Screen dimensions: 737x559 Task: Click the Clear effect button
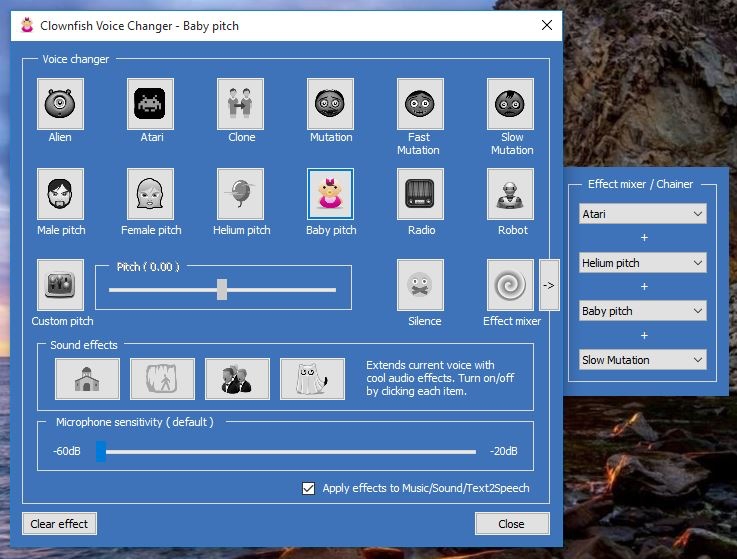[59, 524]
